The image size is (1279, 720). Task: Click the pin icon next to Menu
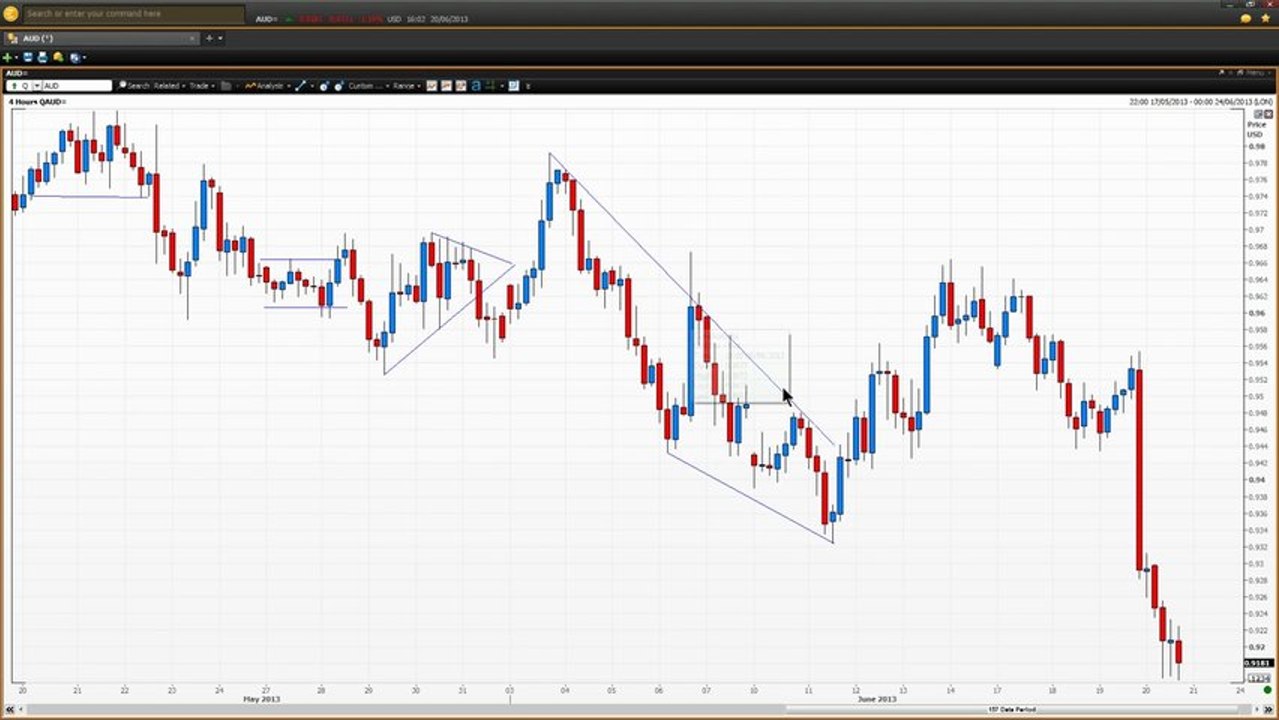(1221, 73)
